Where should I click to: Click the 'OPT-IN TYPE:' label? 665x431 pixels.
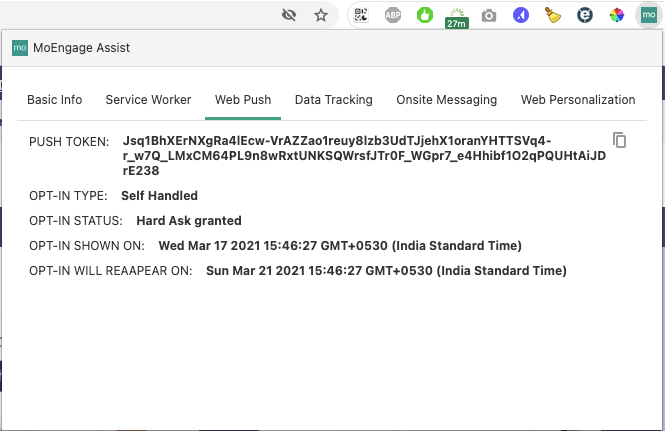68,196
